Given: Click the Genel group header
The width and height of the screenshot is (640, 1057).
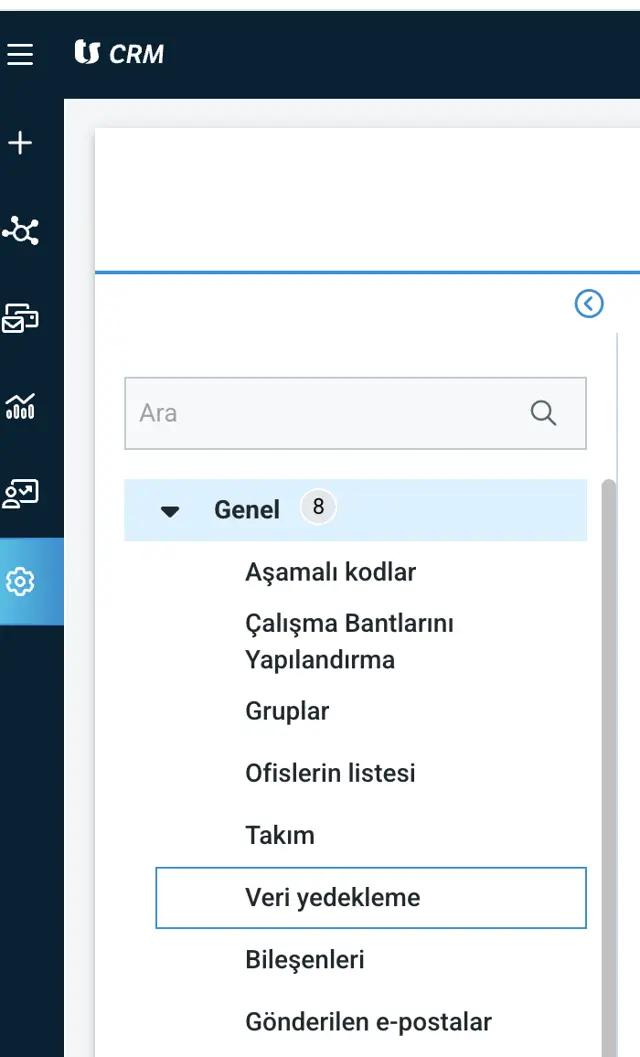Looking at the screenshot, I should pos(355,510).
